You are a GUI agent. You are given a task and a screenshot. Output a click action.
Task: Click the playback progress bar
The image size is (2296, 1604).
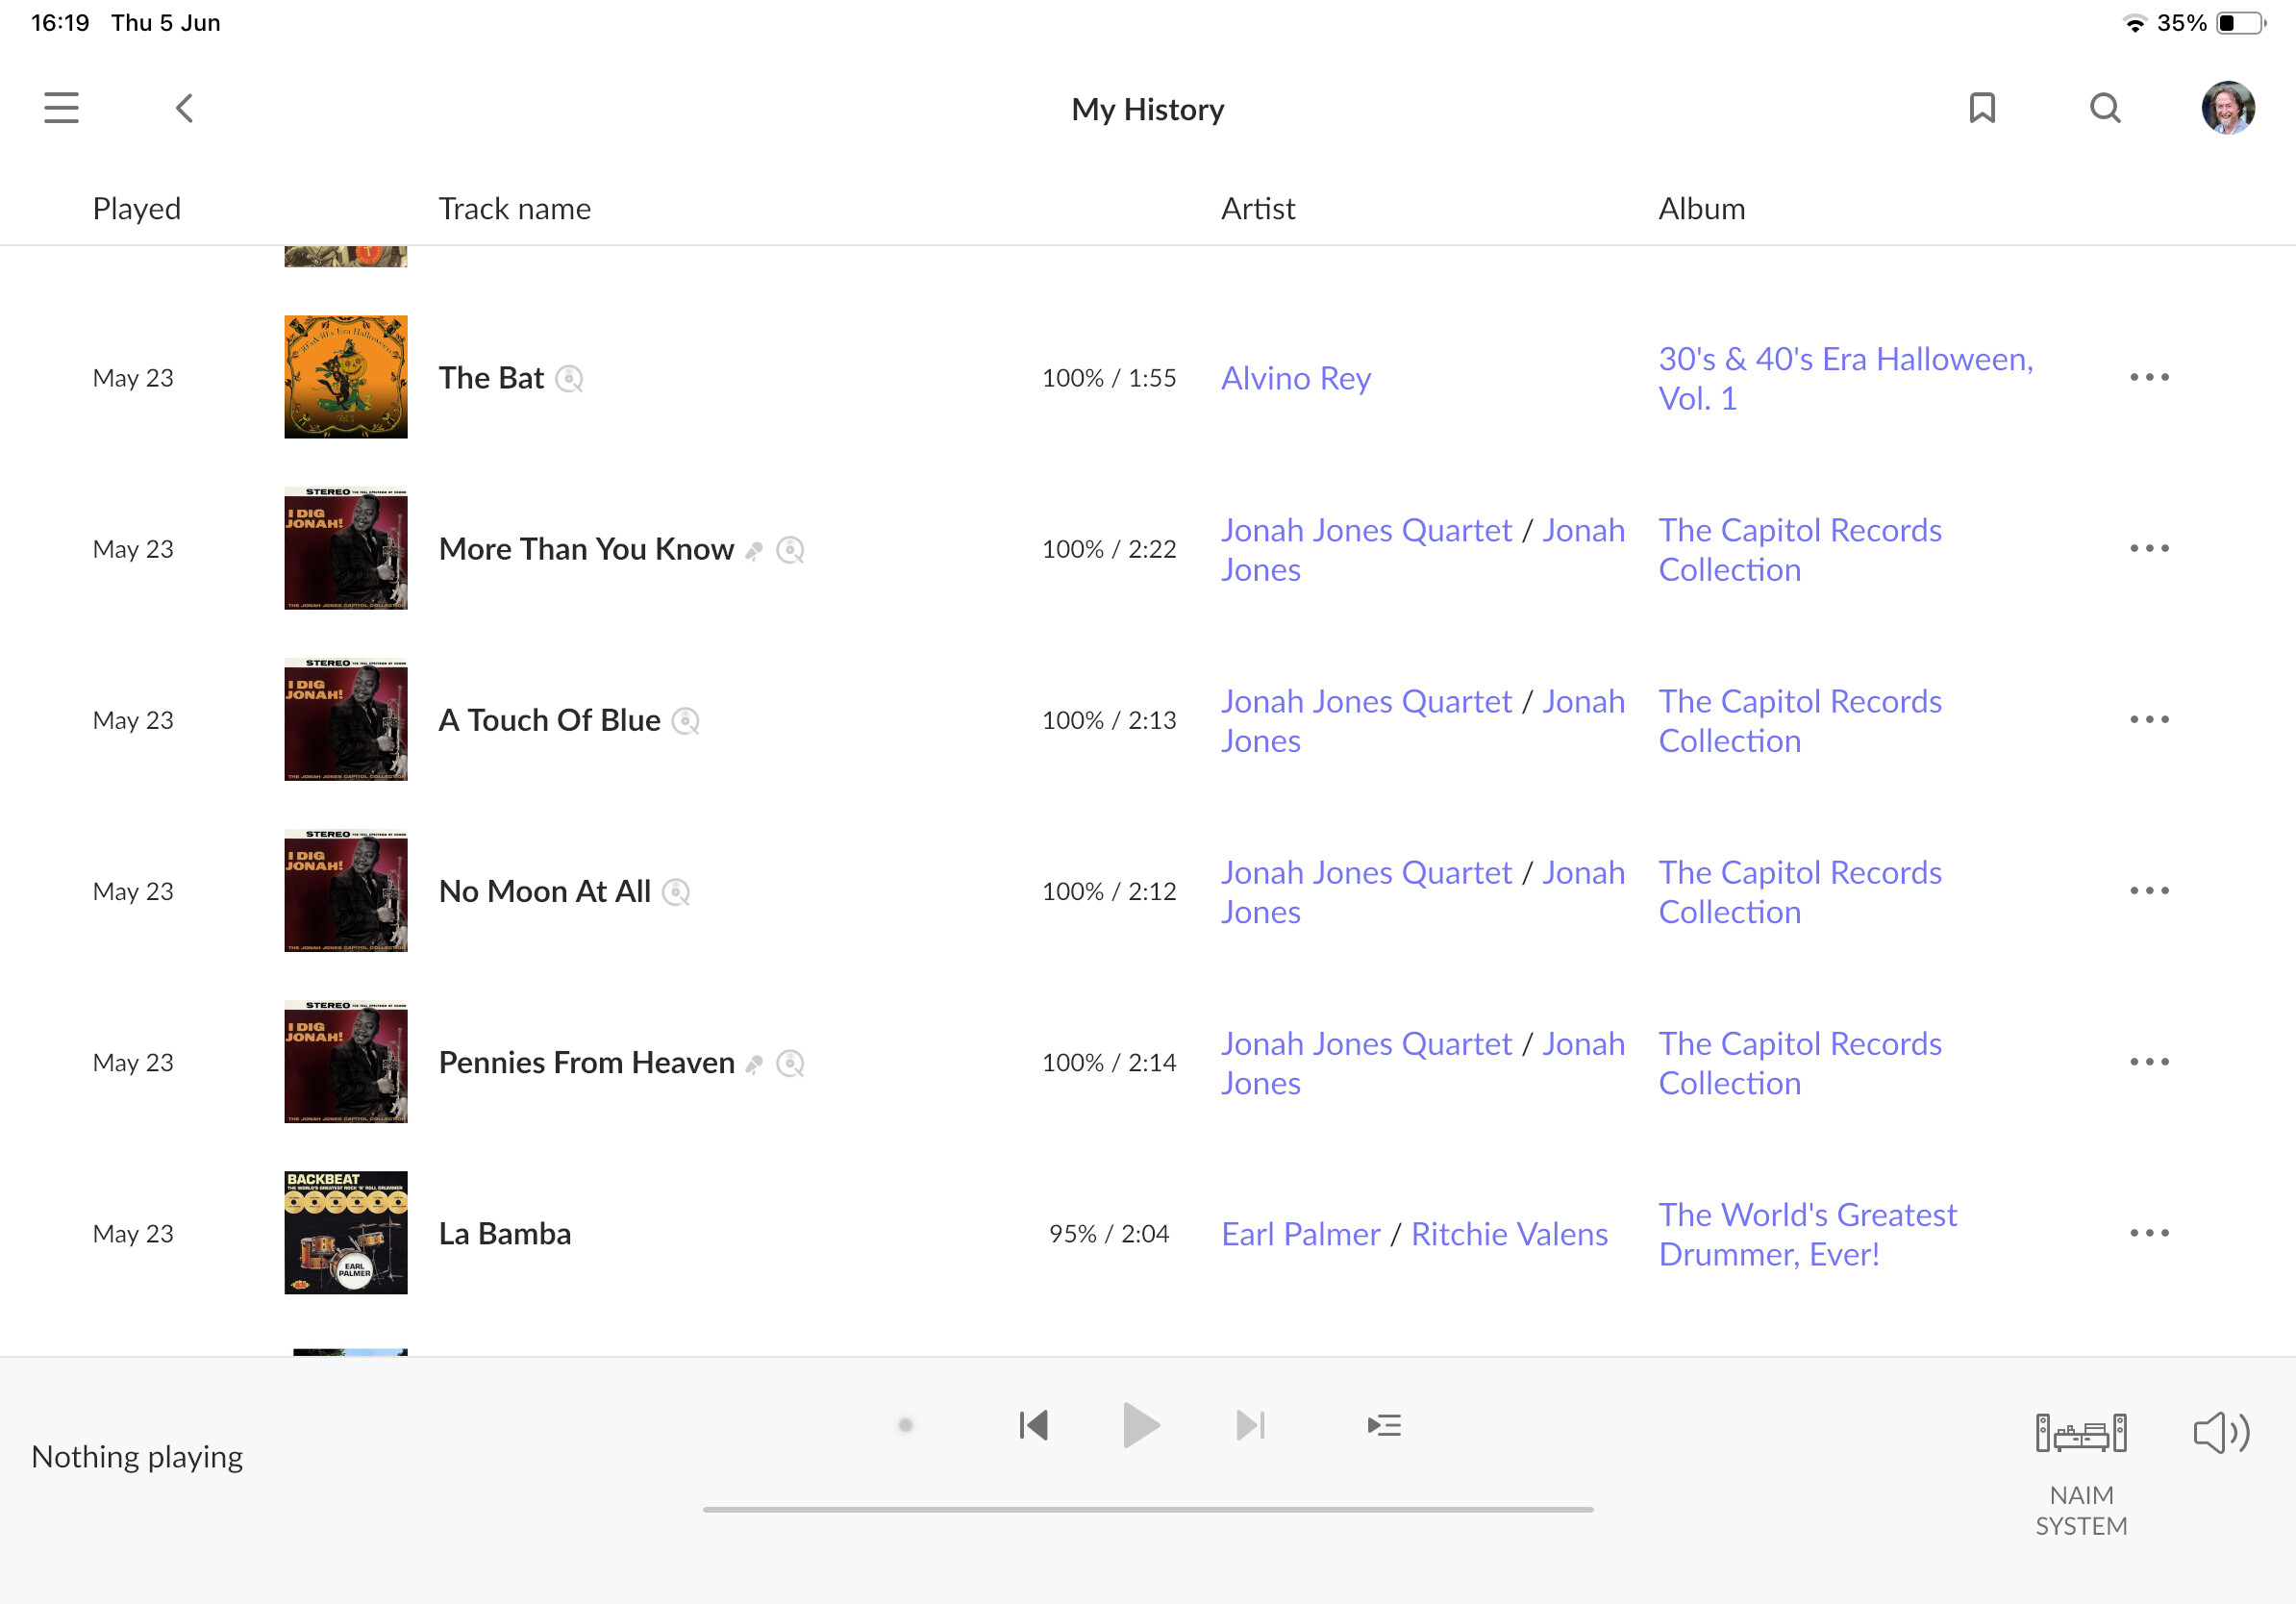[x=1147, y=1509]
